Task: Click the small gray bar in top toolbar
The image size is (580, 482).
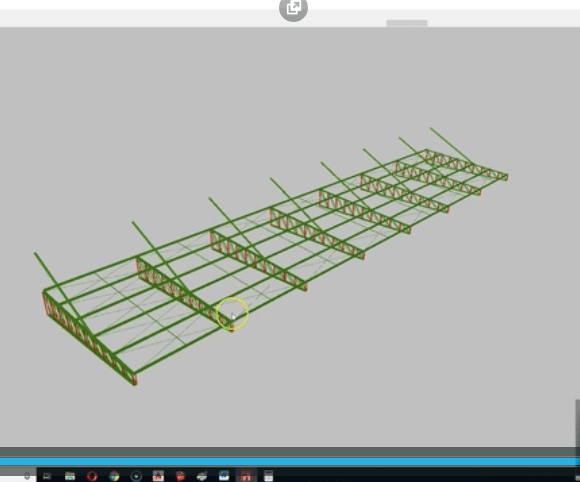Action: click(407, 23)
